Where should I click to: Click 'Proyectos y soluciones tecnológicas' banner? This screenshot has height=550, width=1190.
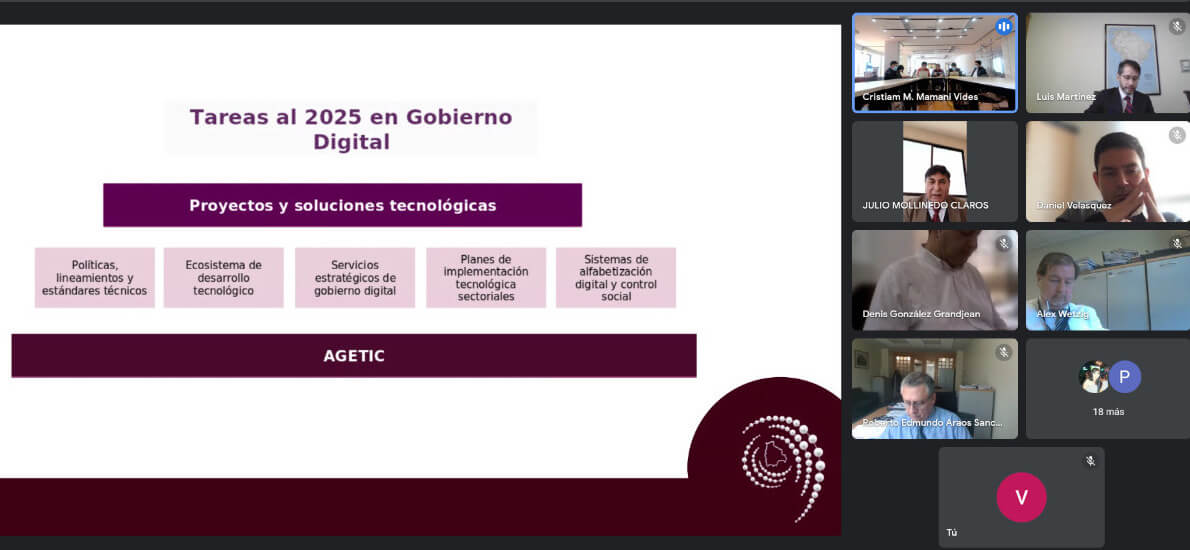coord(342,205)
